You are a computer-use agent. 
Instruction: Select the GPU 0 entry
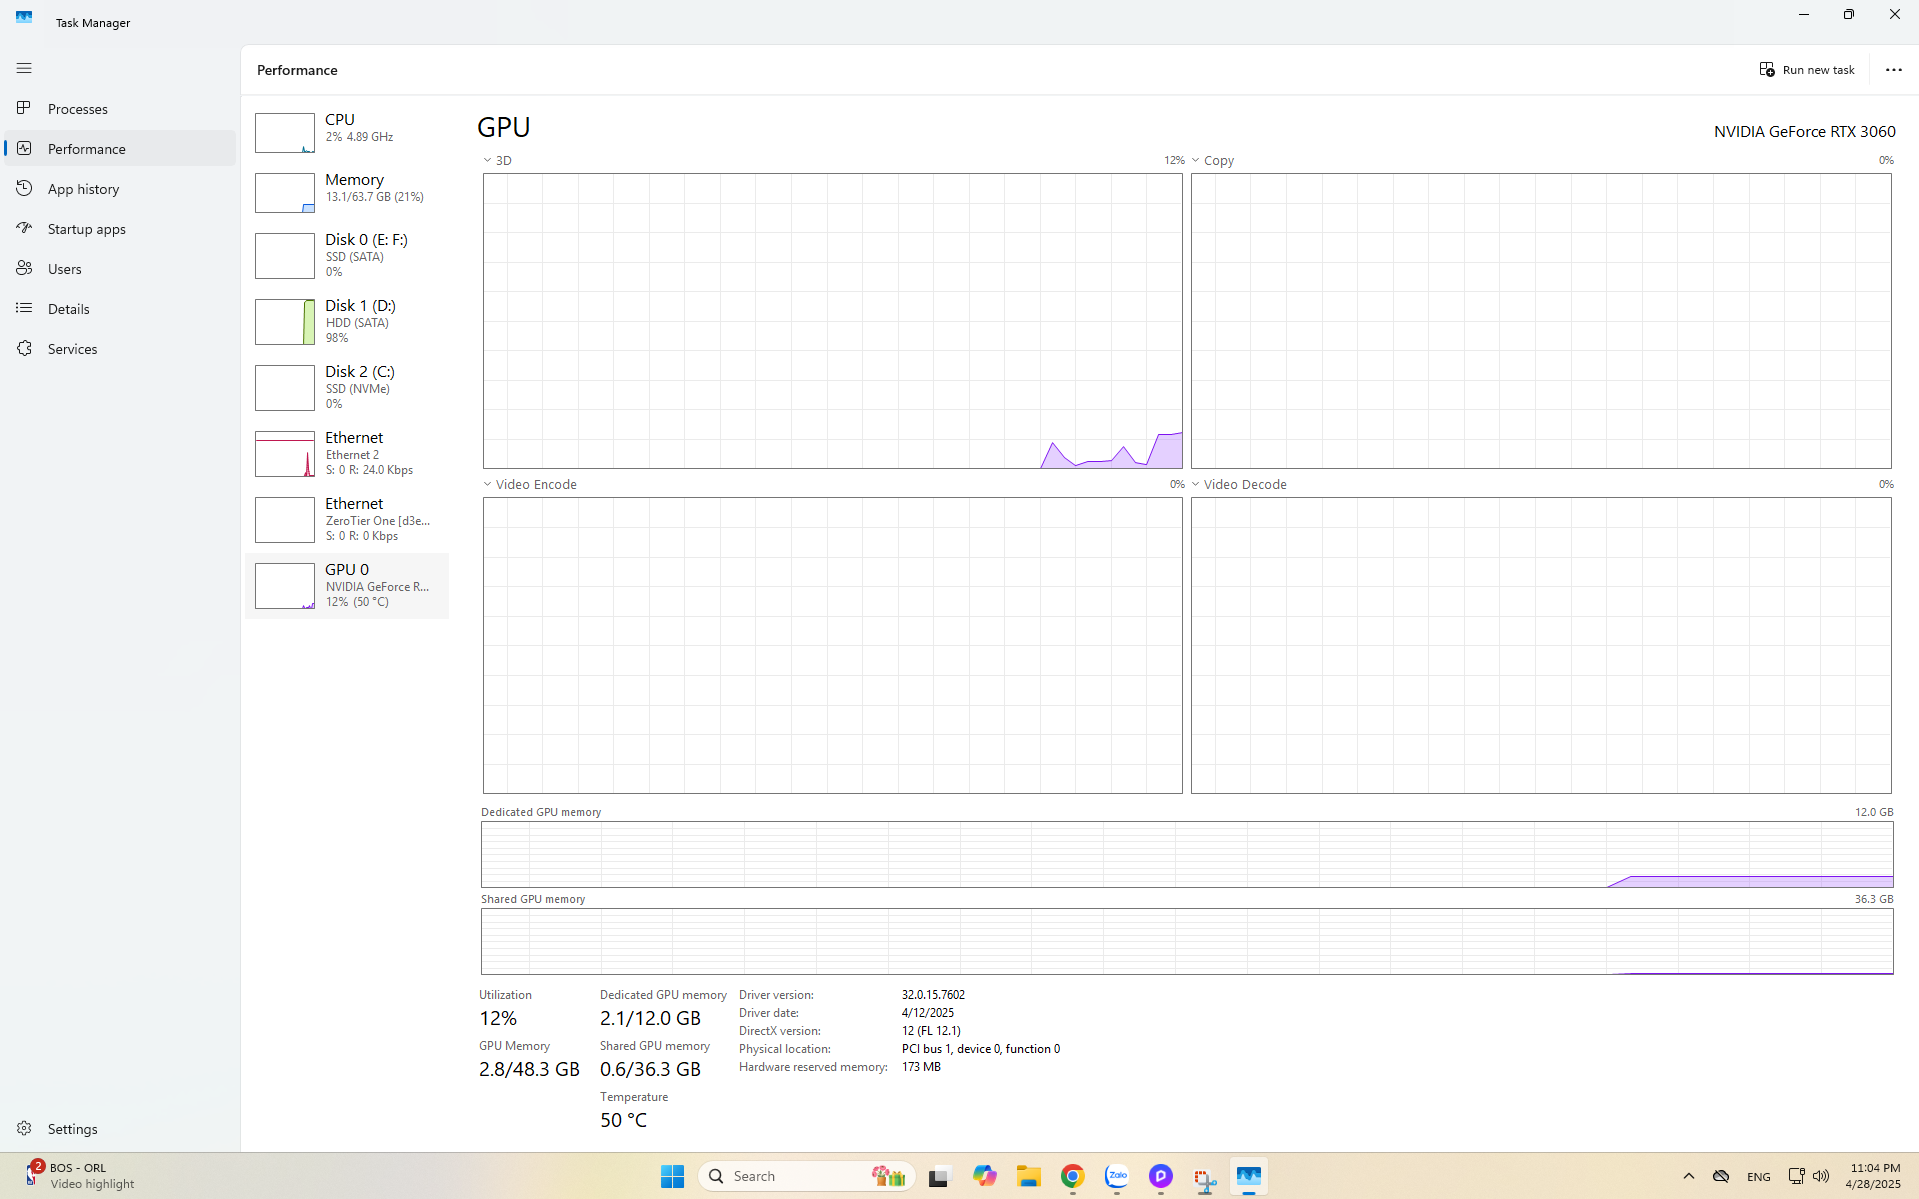coord(347,585)
